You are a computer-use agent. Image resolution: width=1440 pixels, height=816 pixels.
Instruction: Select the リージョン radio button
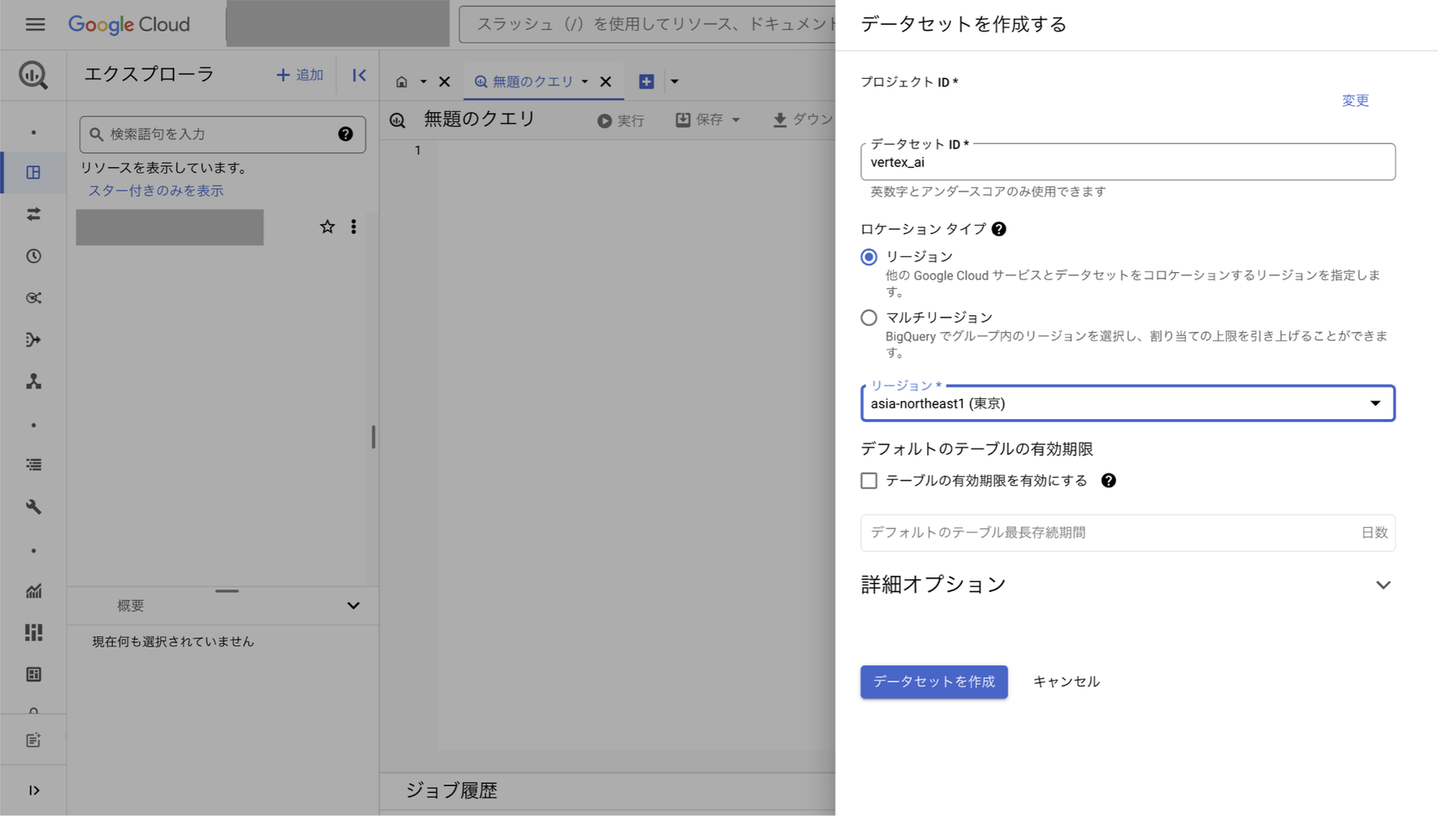click(x=869, y=257)
